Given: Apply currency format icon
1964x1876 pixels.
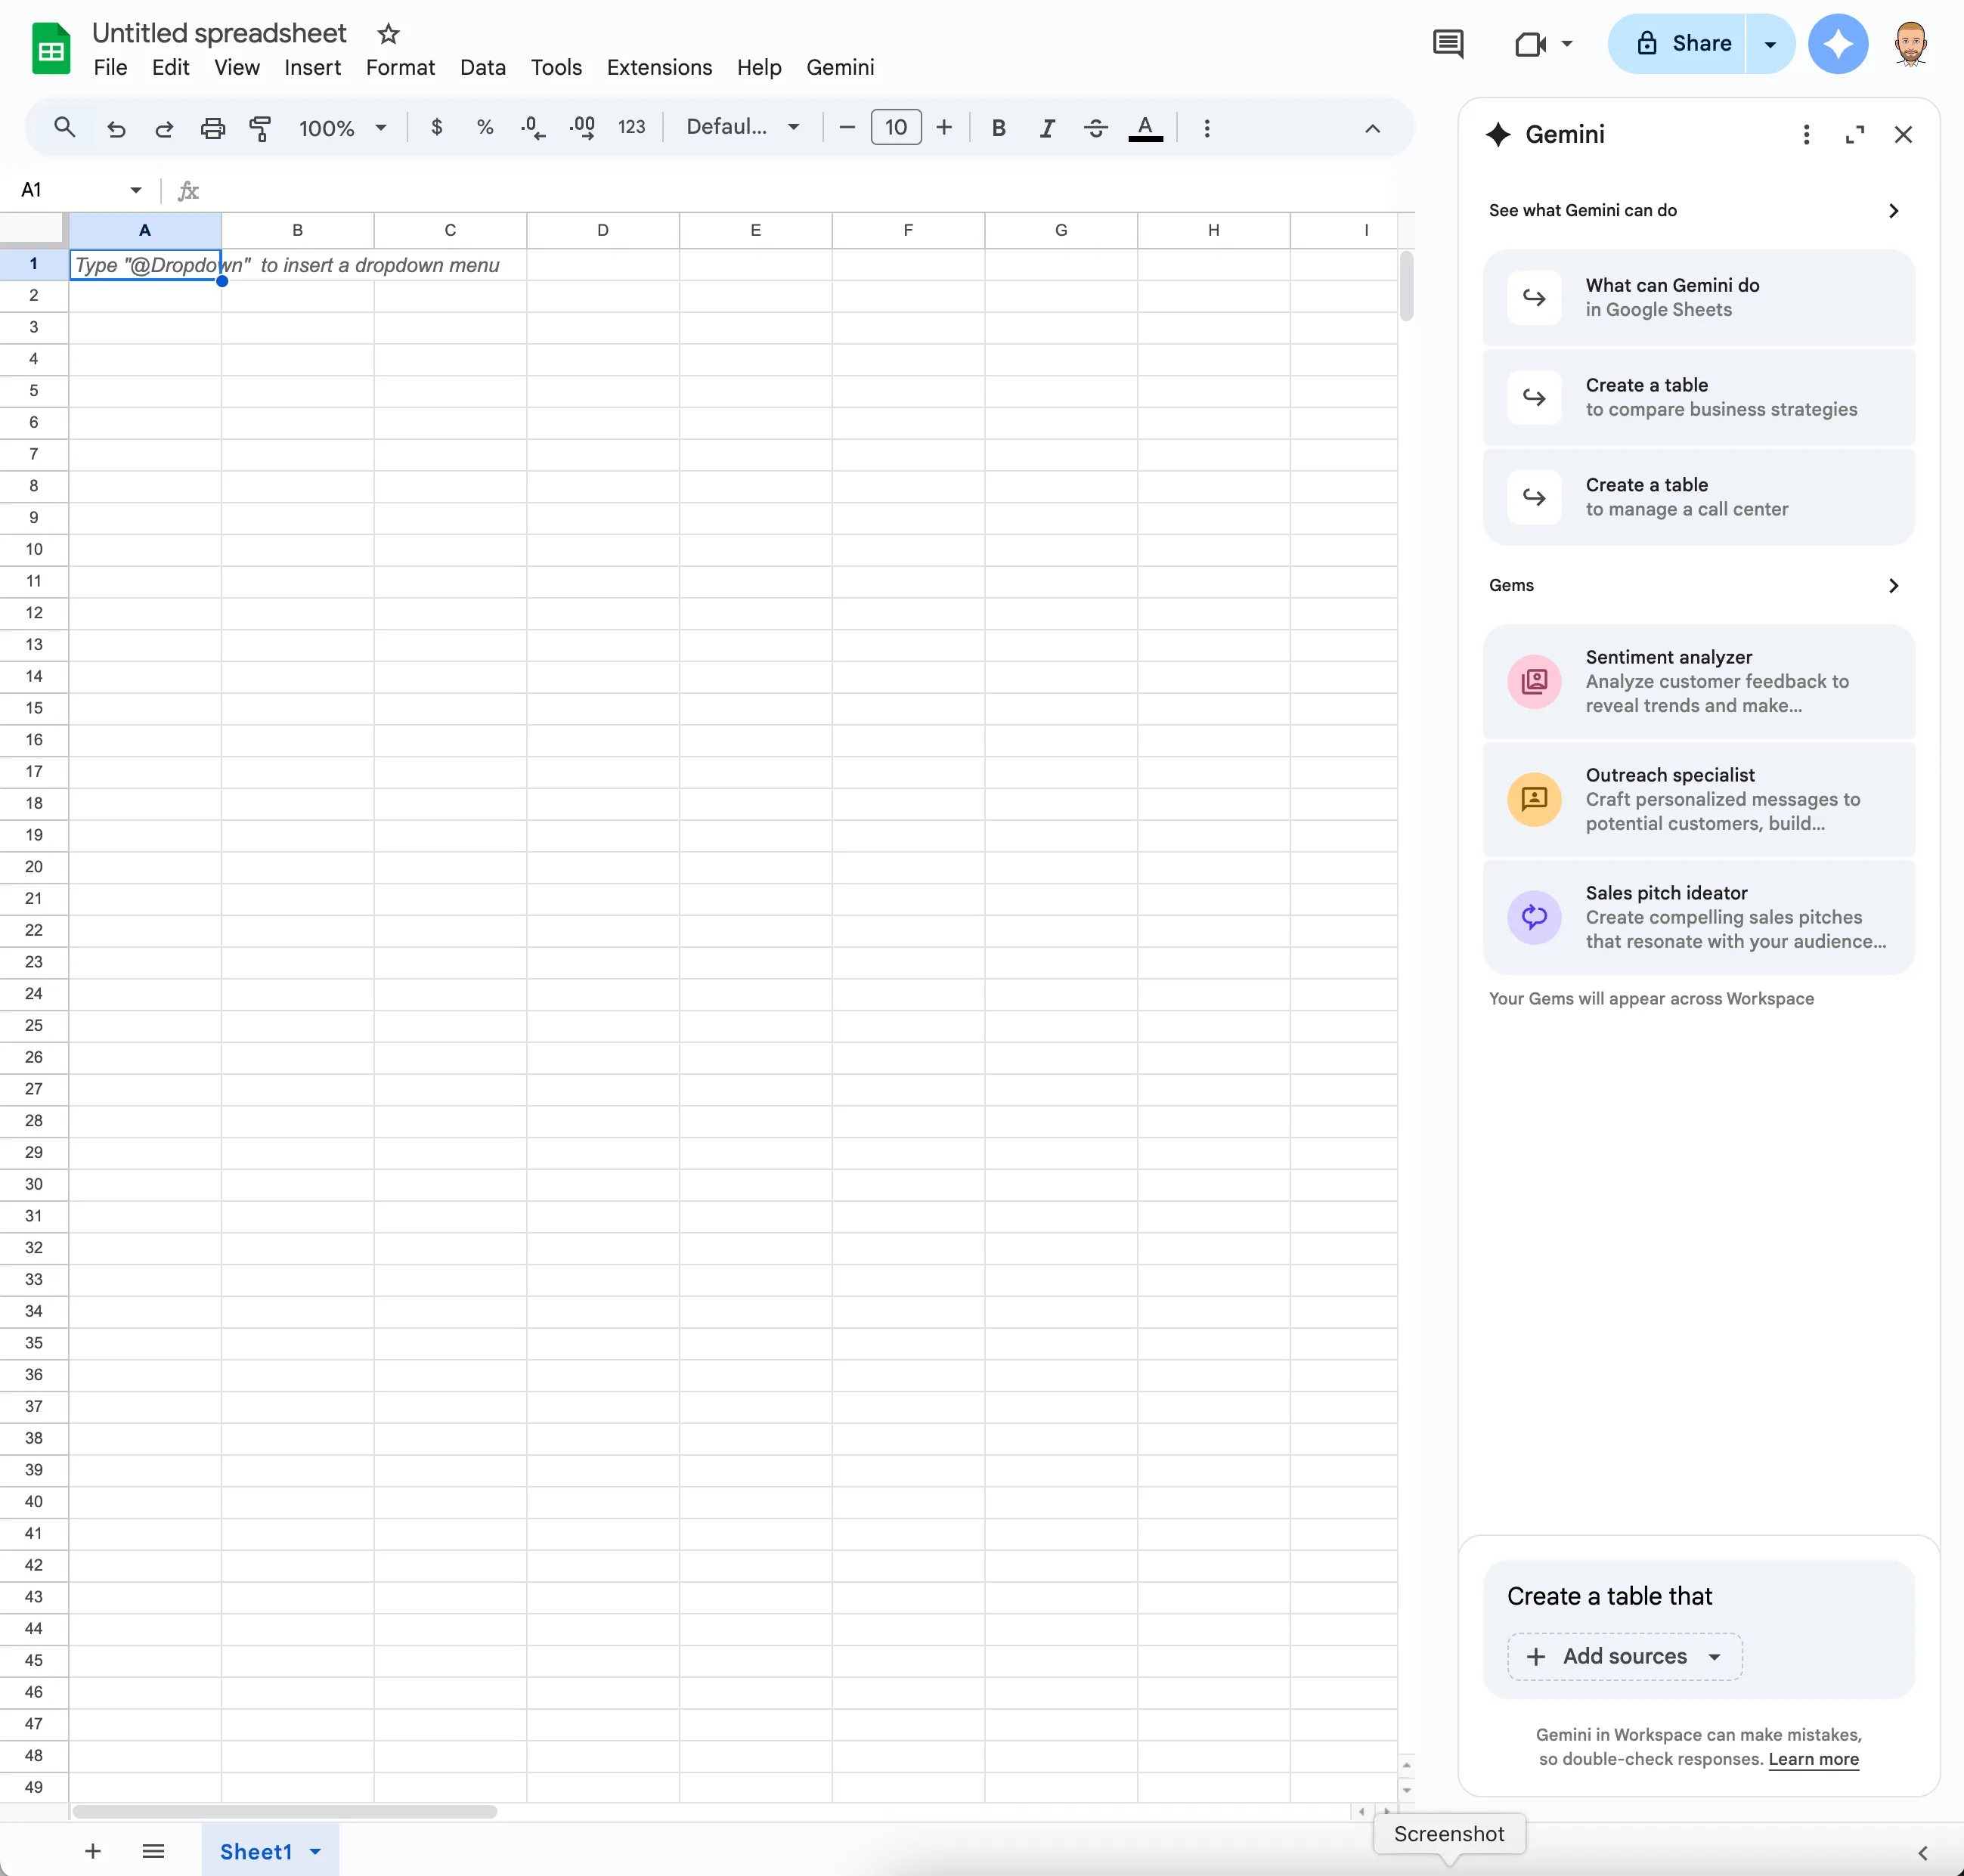Looking at the screenshot, I should (x=437, y=128).
